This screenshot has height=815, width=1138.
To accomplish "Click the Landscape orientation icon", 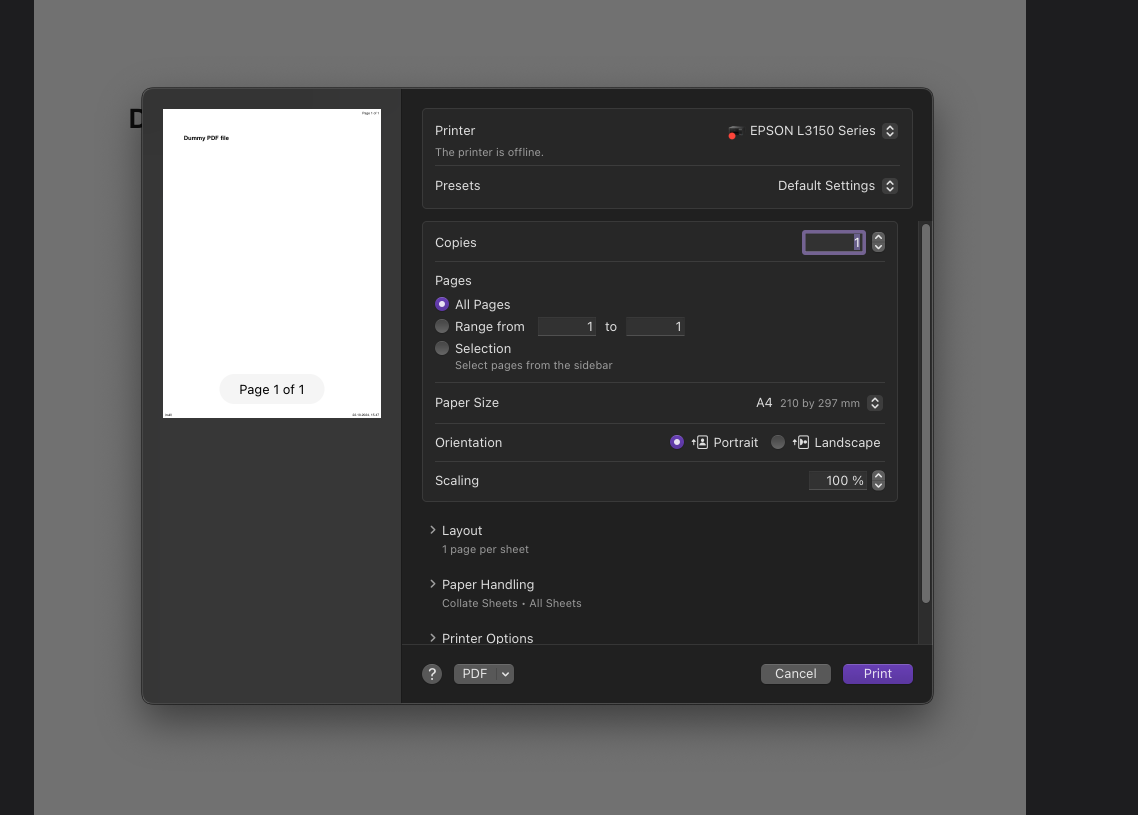I will click(801, 442).
